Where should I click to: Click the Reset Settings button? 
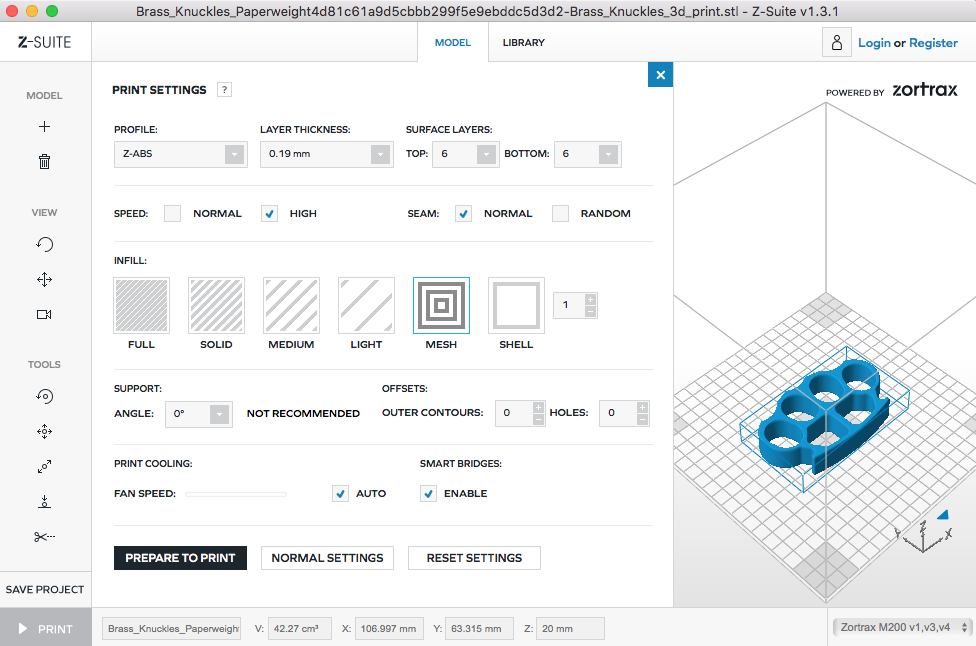point(474,558)
